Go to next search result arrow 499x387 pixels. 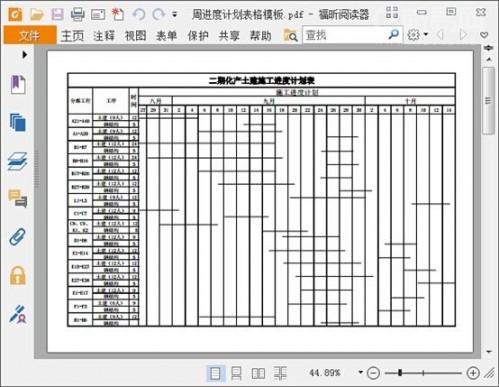click(463, 35)
